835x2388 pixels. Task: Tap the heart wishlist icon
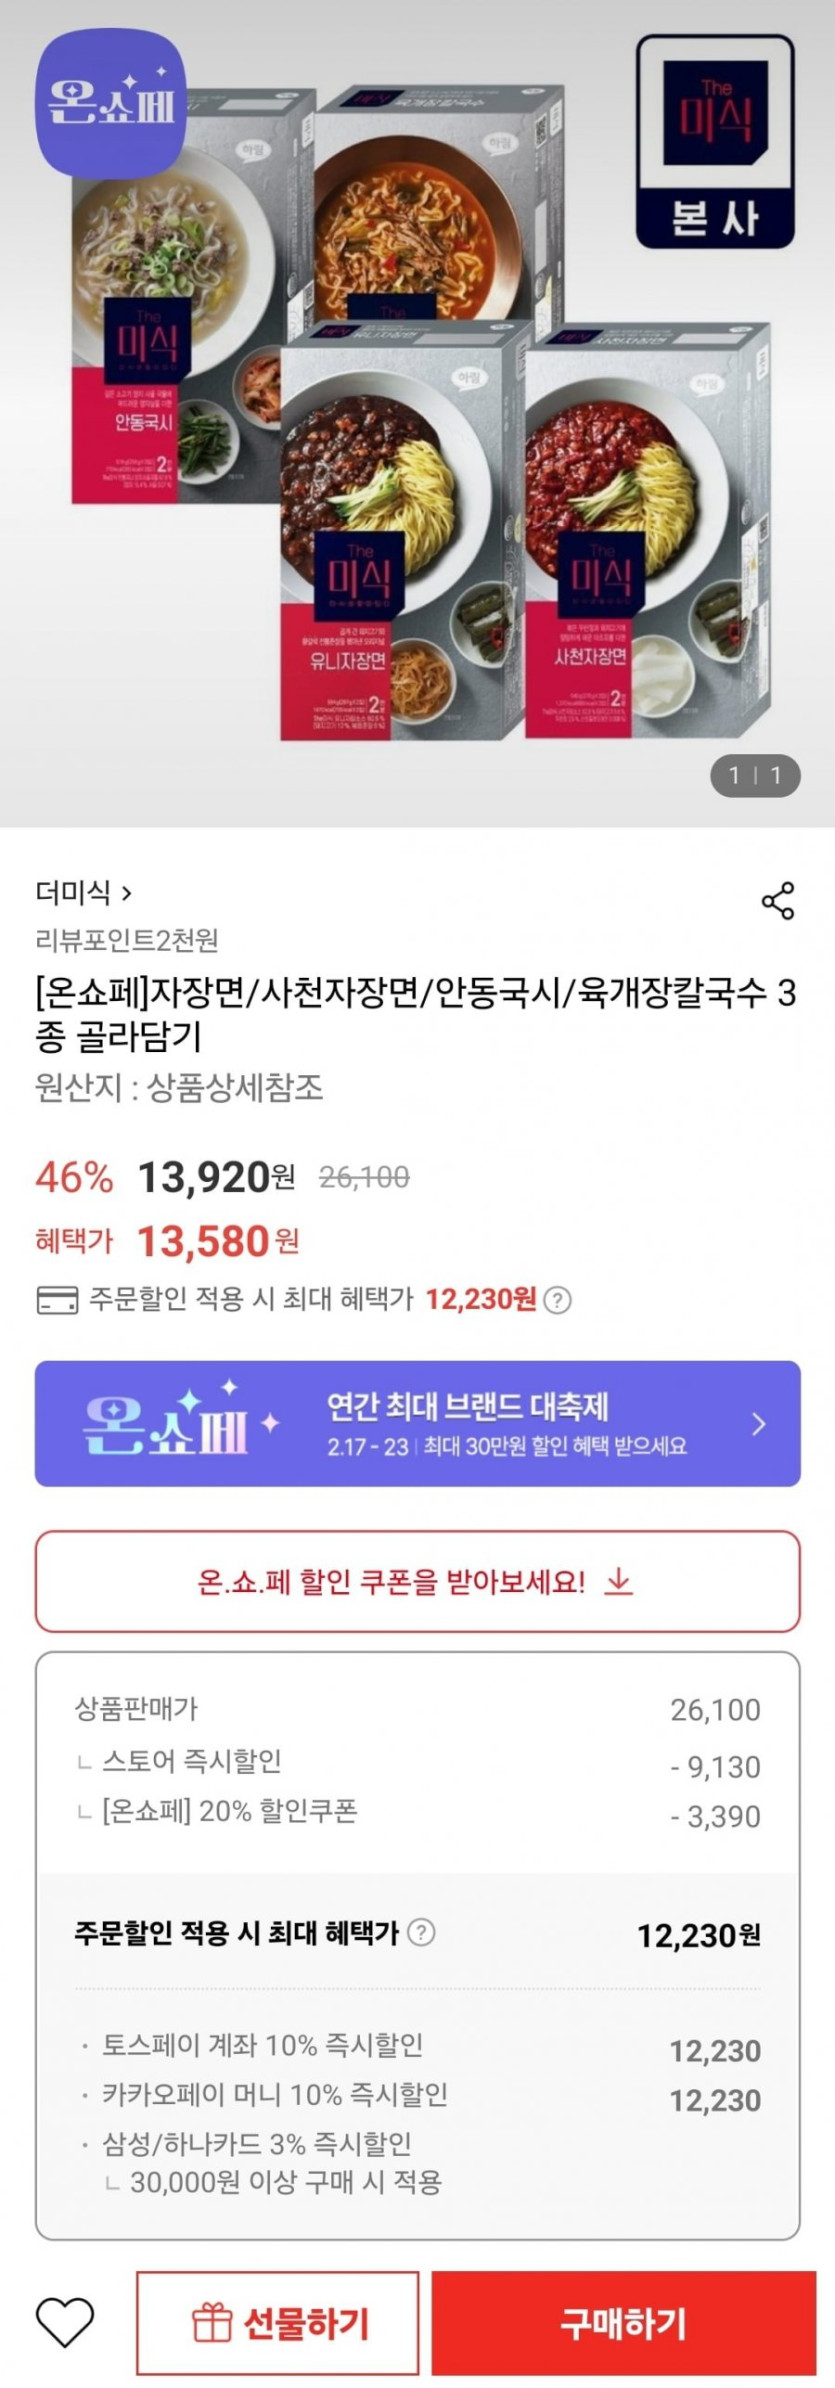click(65, 2321)
